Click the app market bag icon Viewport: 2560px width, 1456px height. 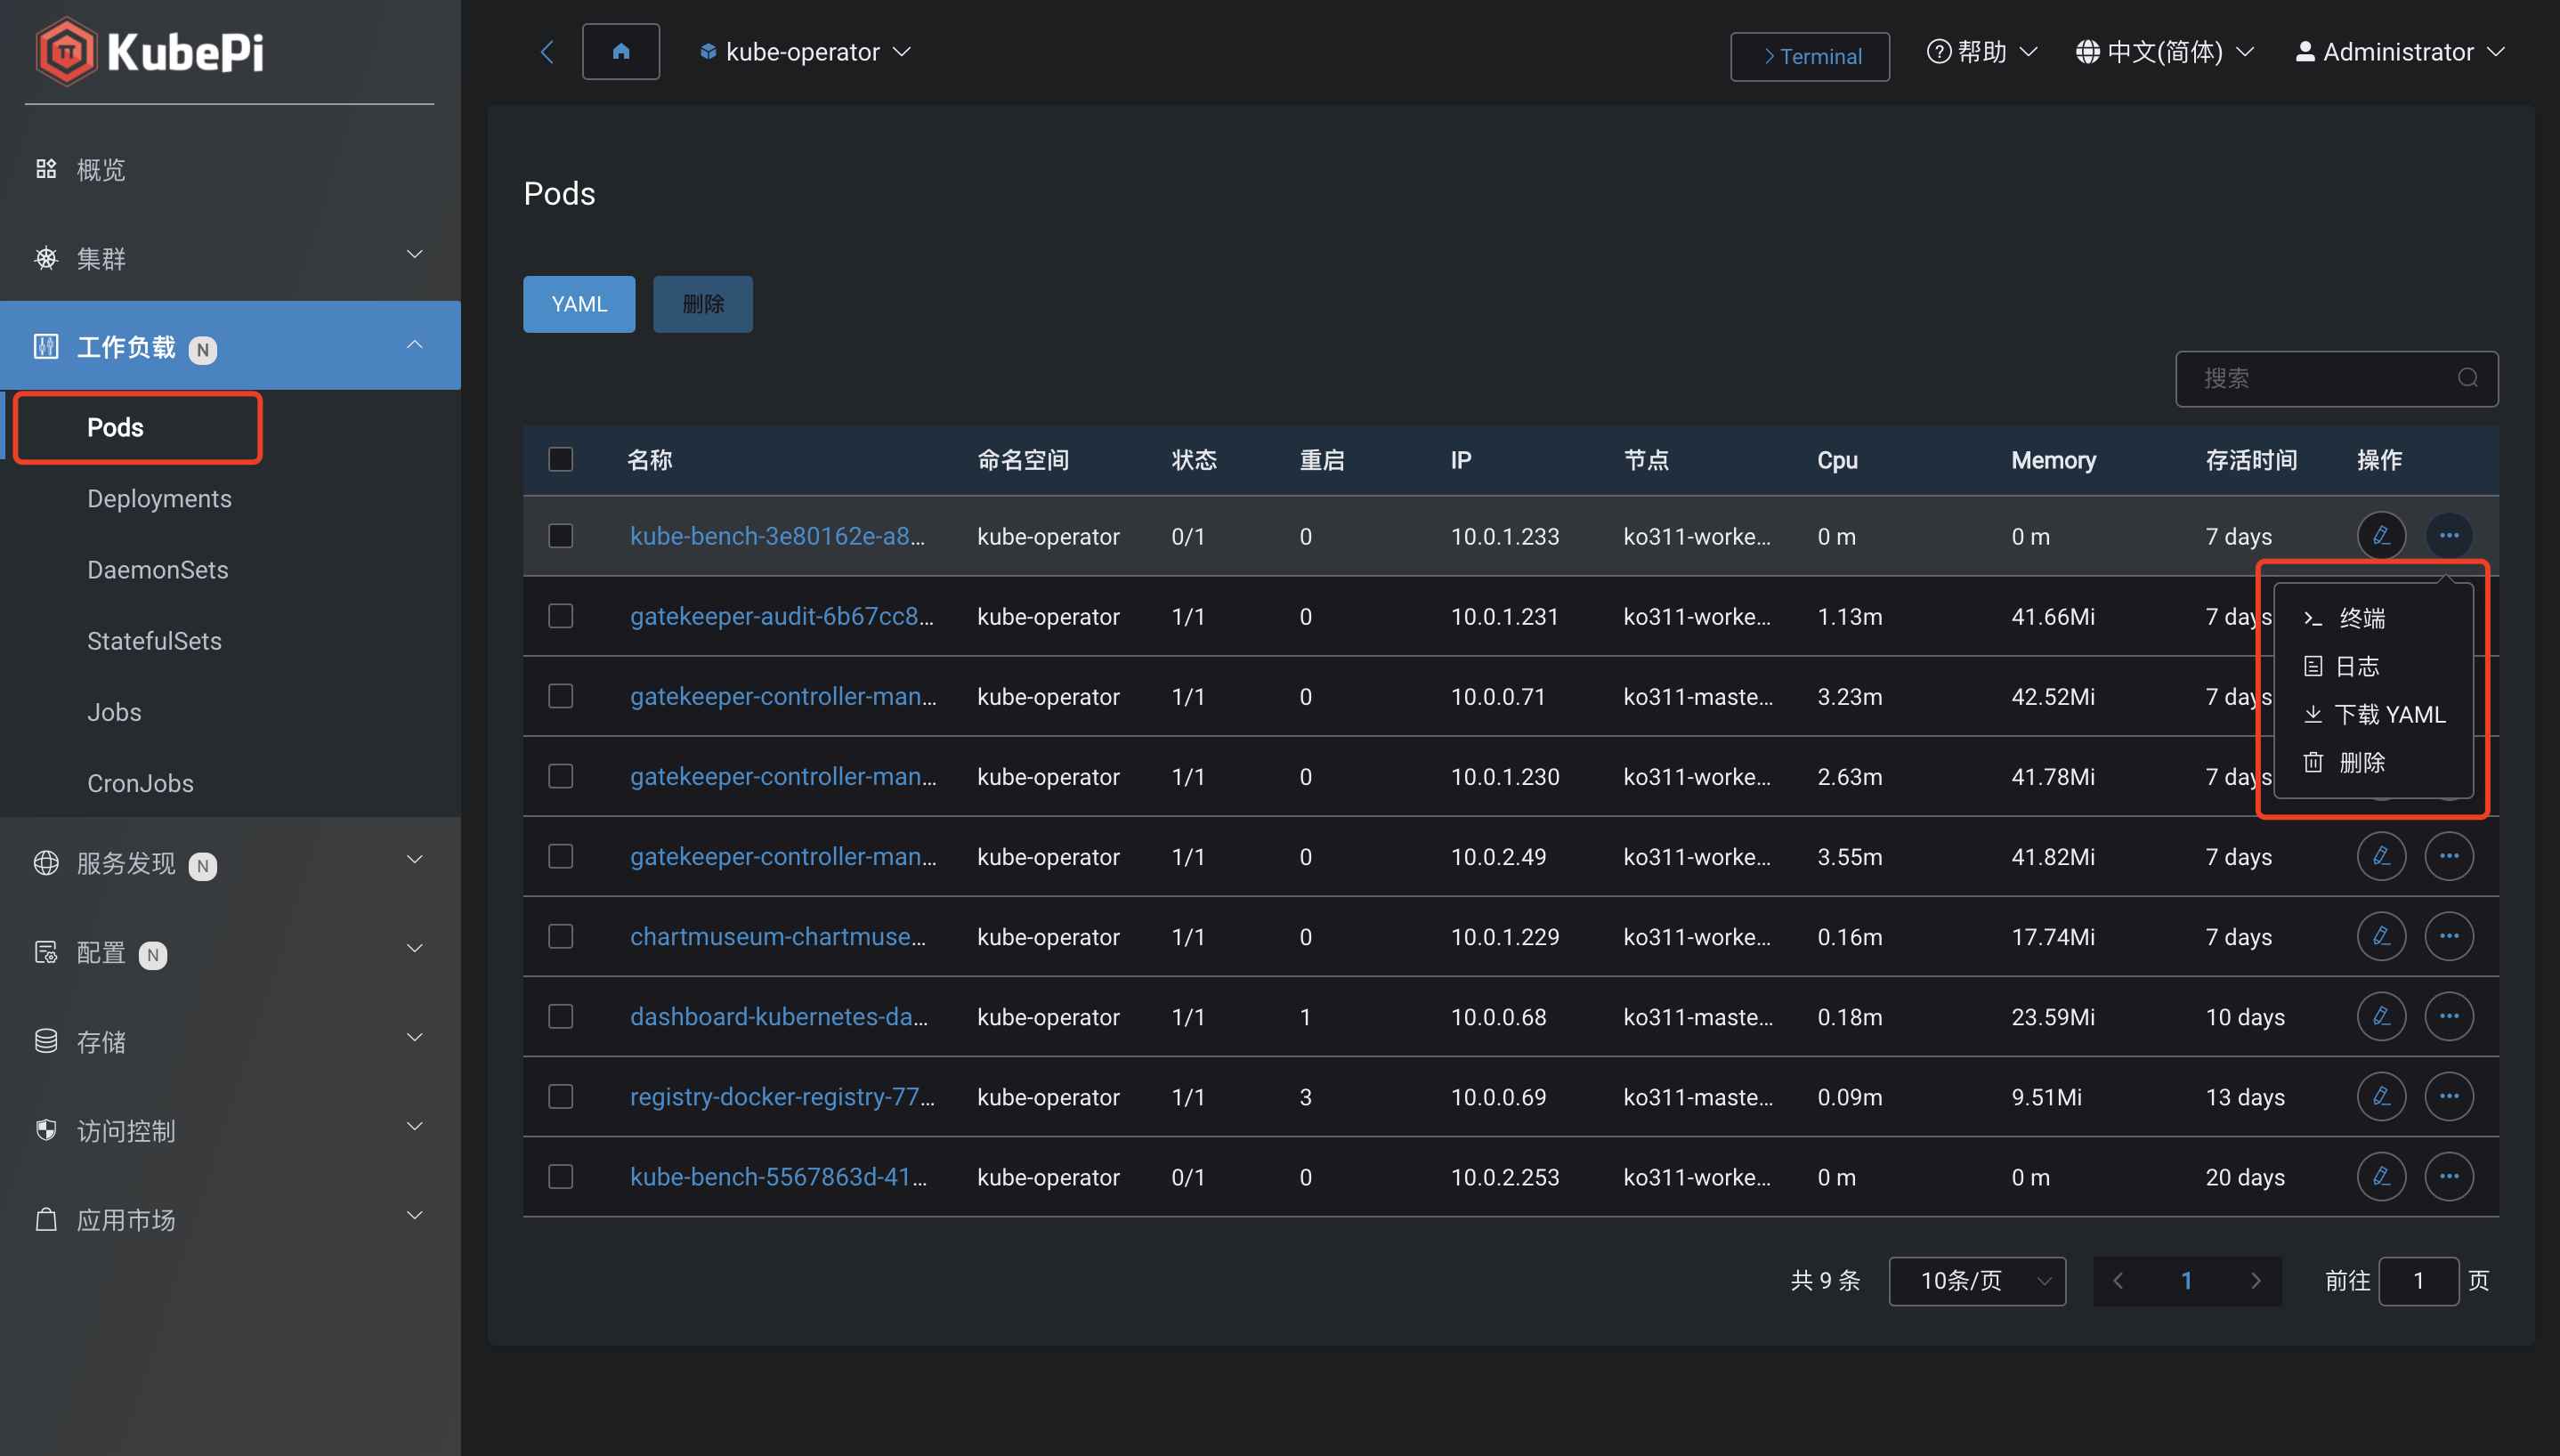[x=46, y=1219]
